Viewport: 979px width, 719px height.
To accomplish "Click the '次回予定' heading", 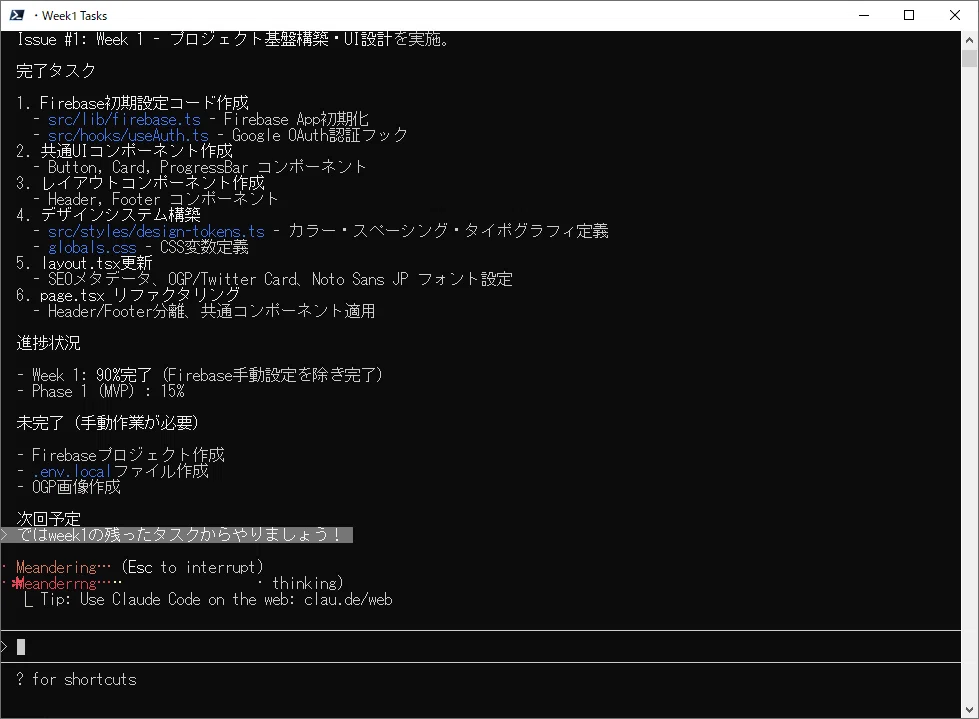I will 48,519.
